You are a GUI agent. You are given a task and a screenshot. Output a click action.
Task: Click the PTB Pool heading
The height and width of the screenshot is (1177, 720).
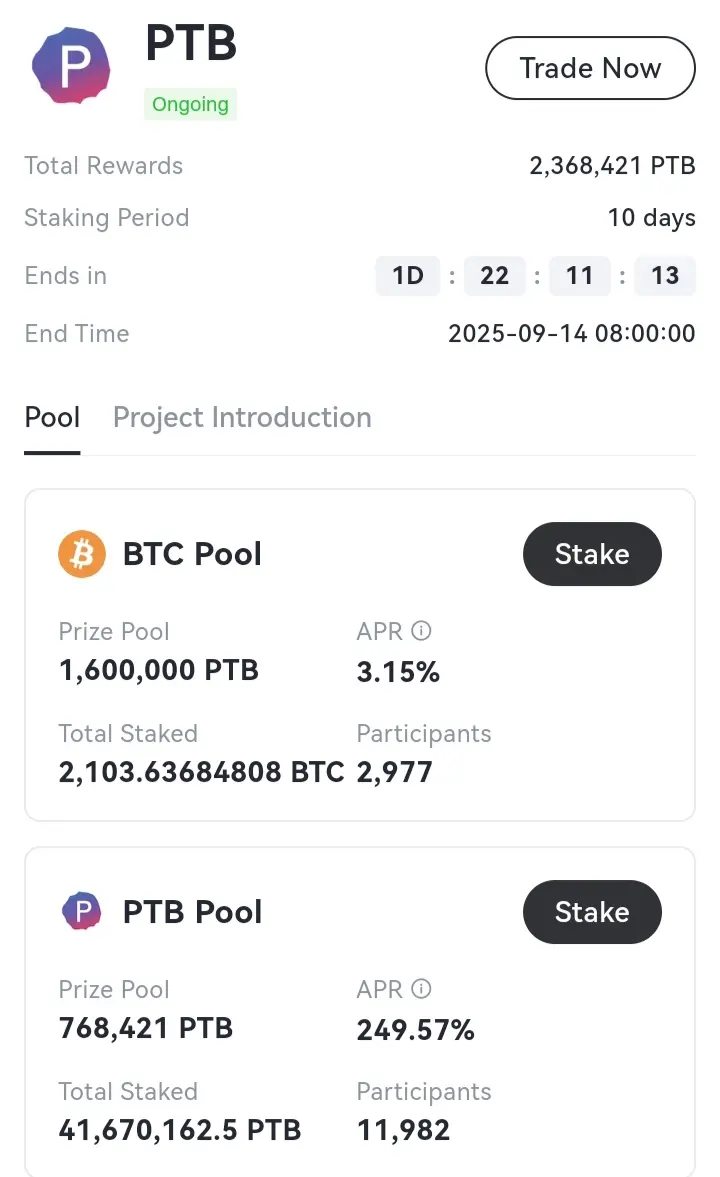click(192, 912)
